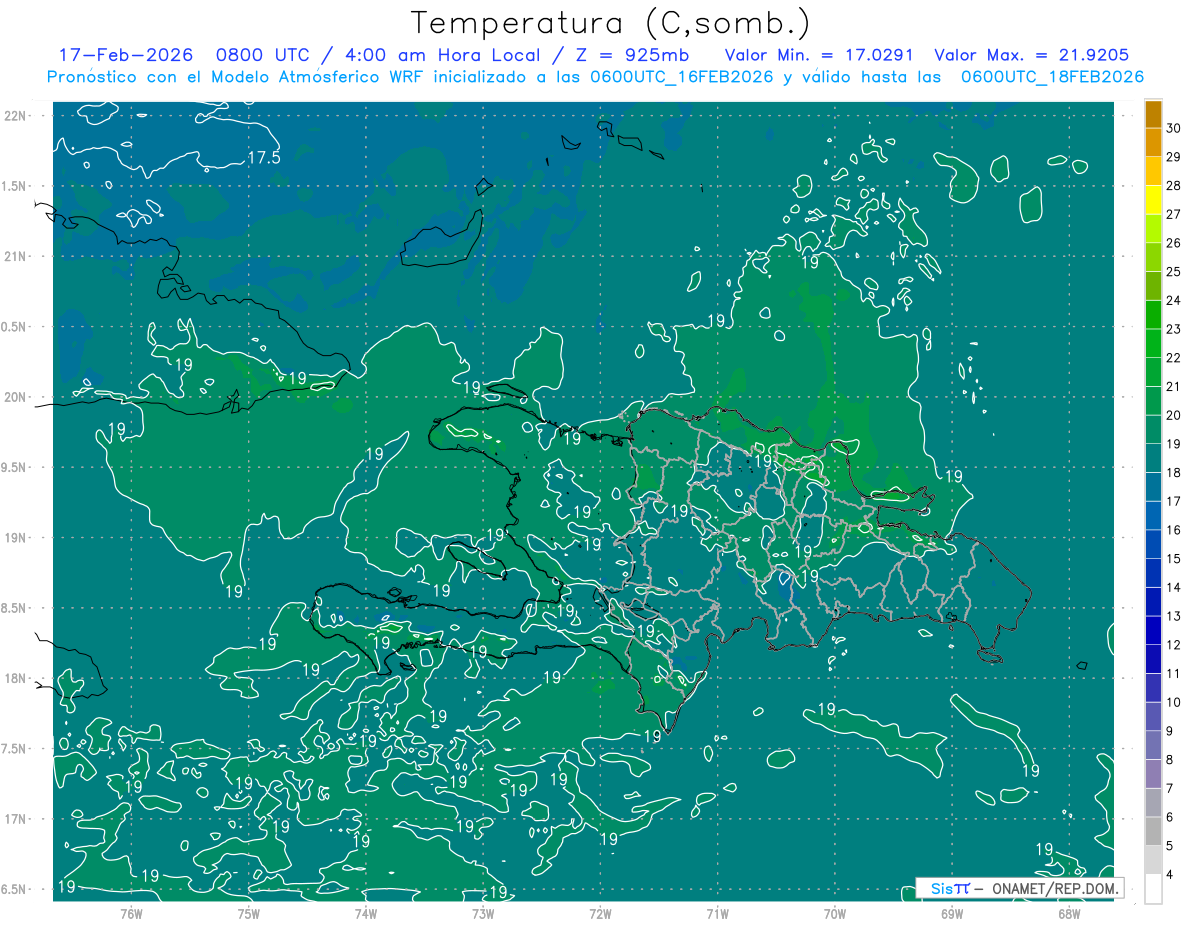
Task: Click the '30' value on the color scale
Action: 1174,128
